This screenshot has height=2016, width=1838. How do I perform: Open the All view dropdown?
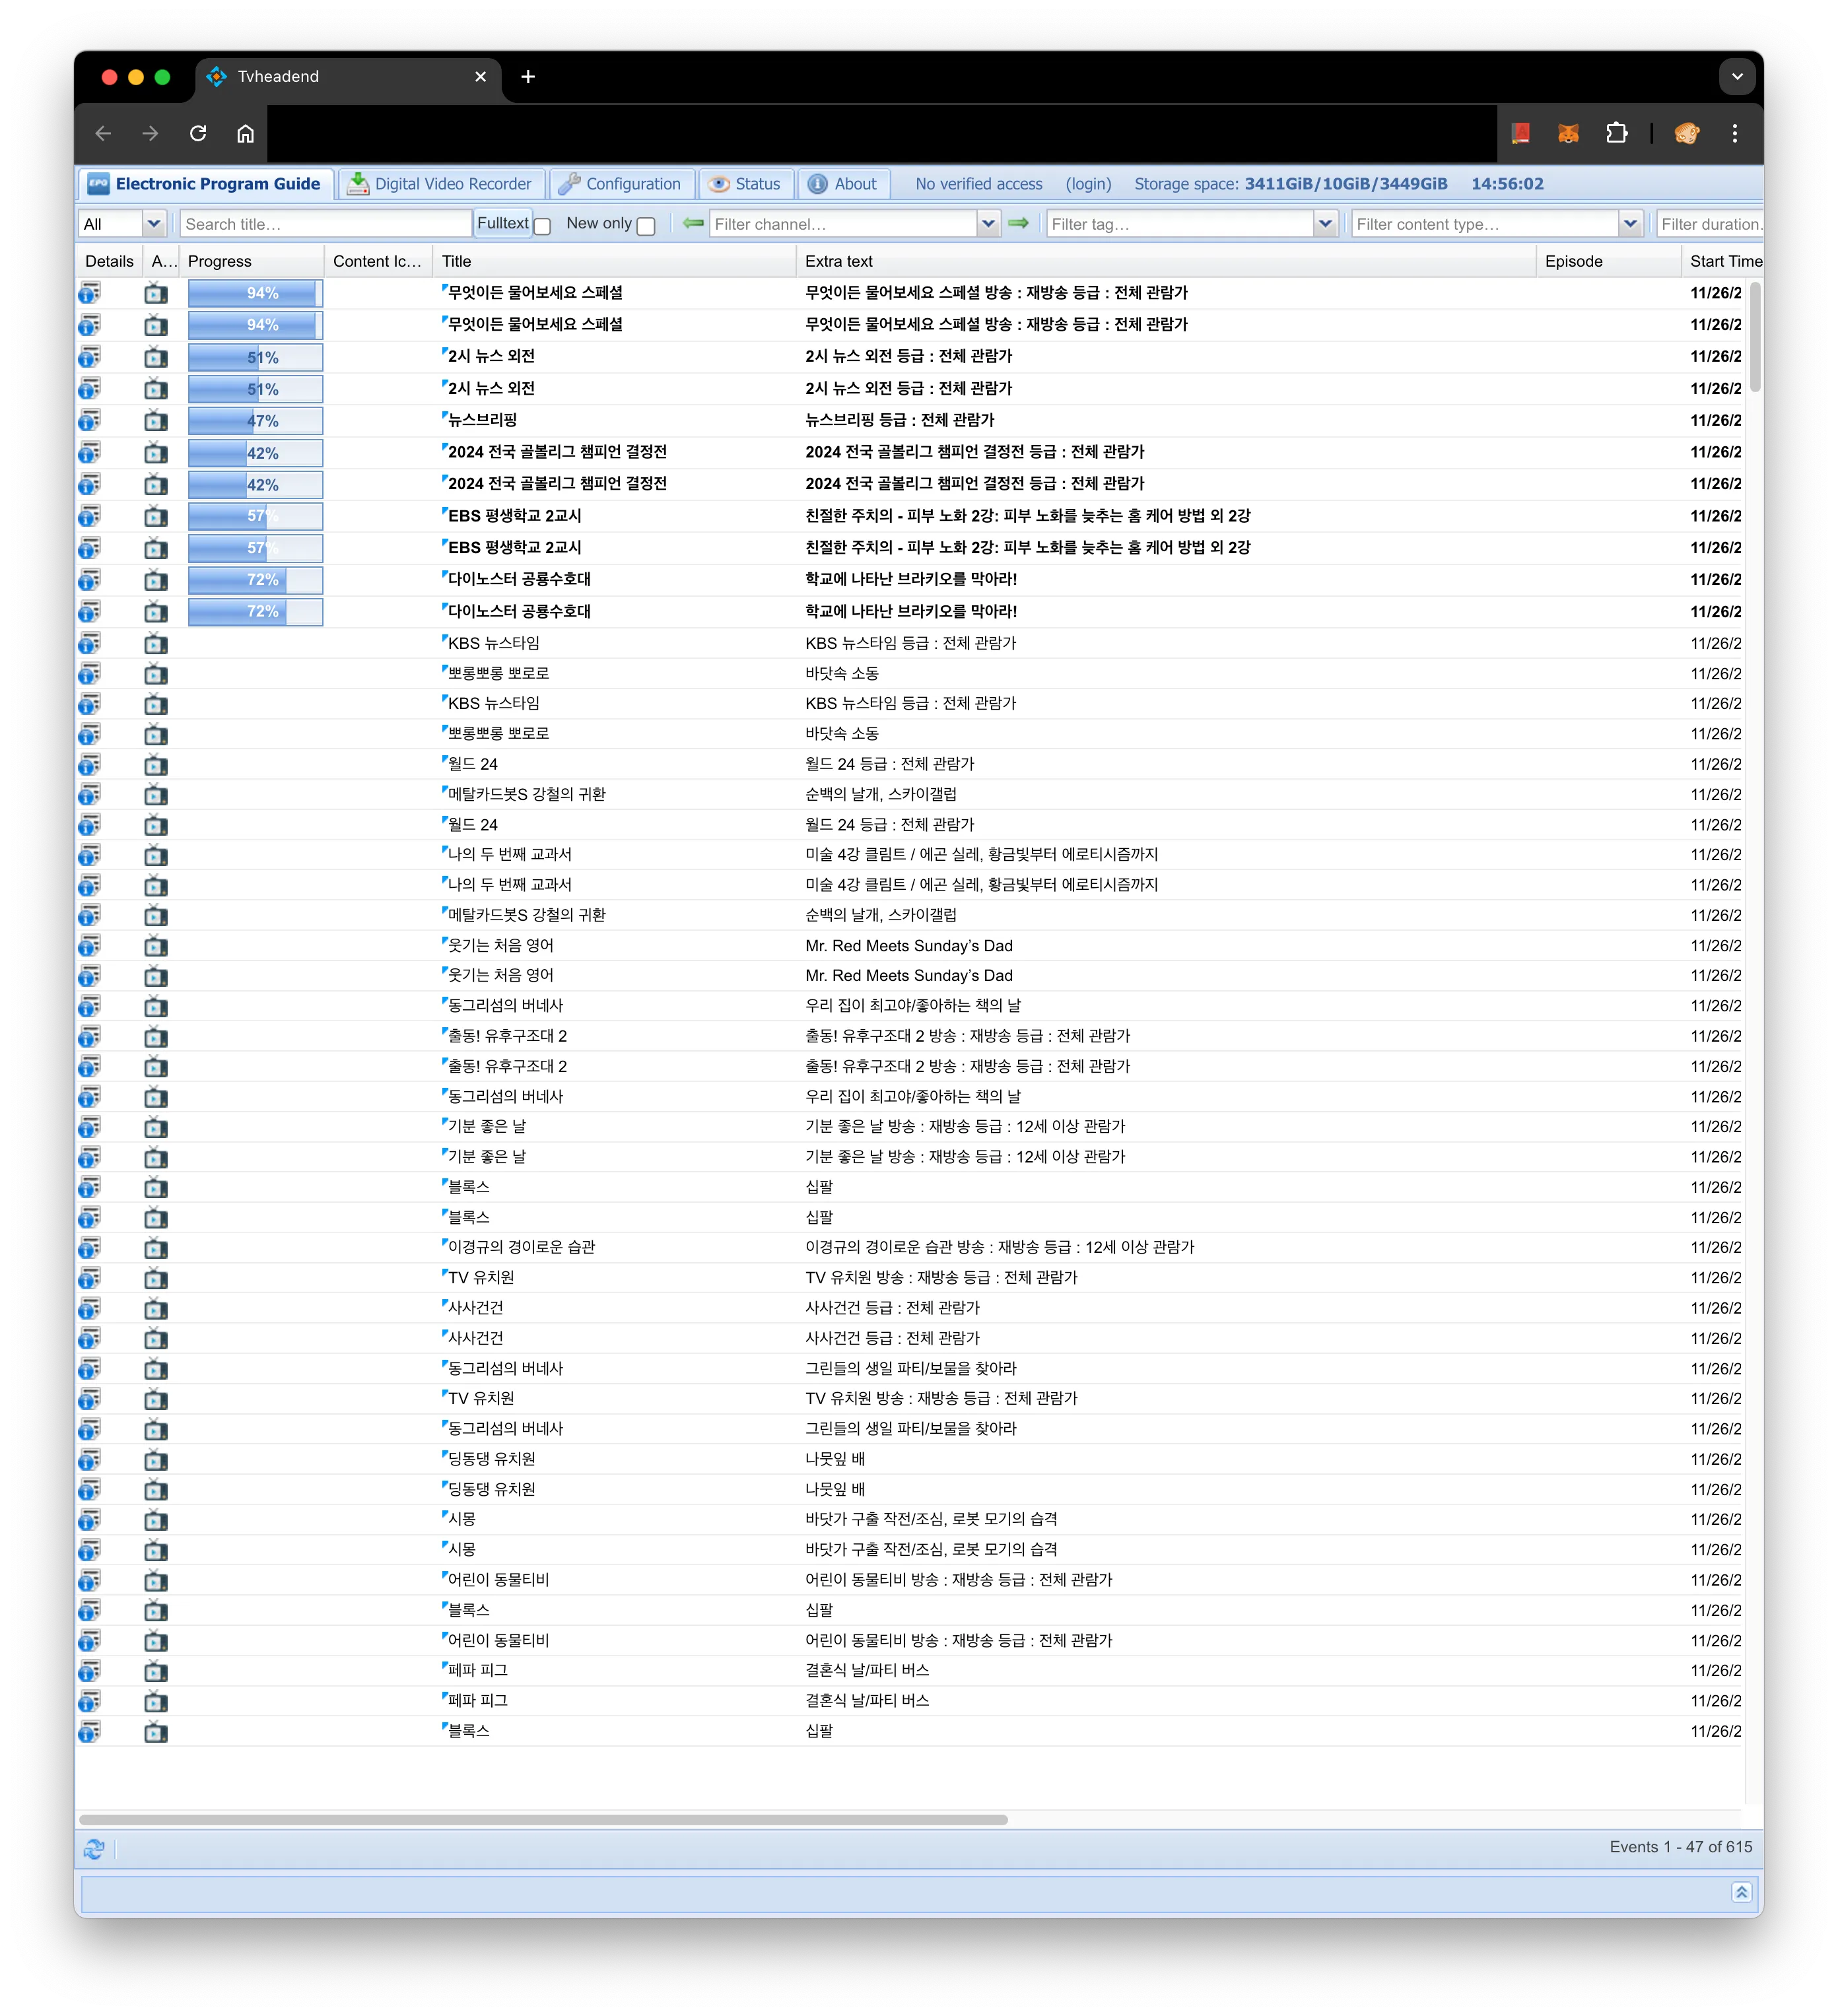(x=153, y=224)
